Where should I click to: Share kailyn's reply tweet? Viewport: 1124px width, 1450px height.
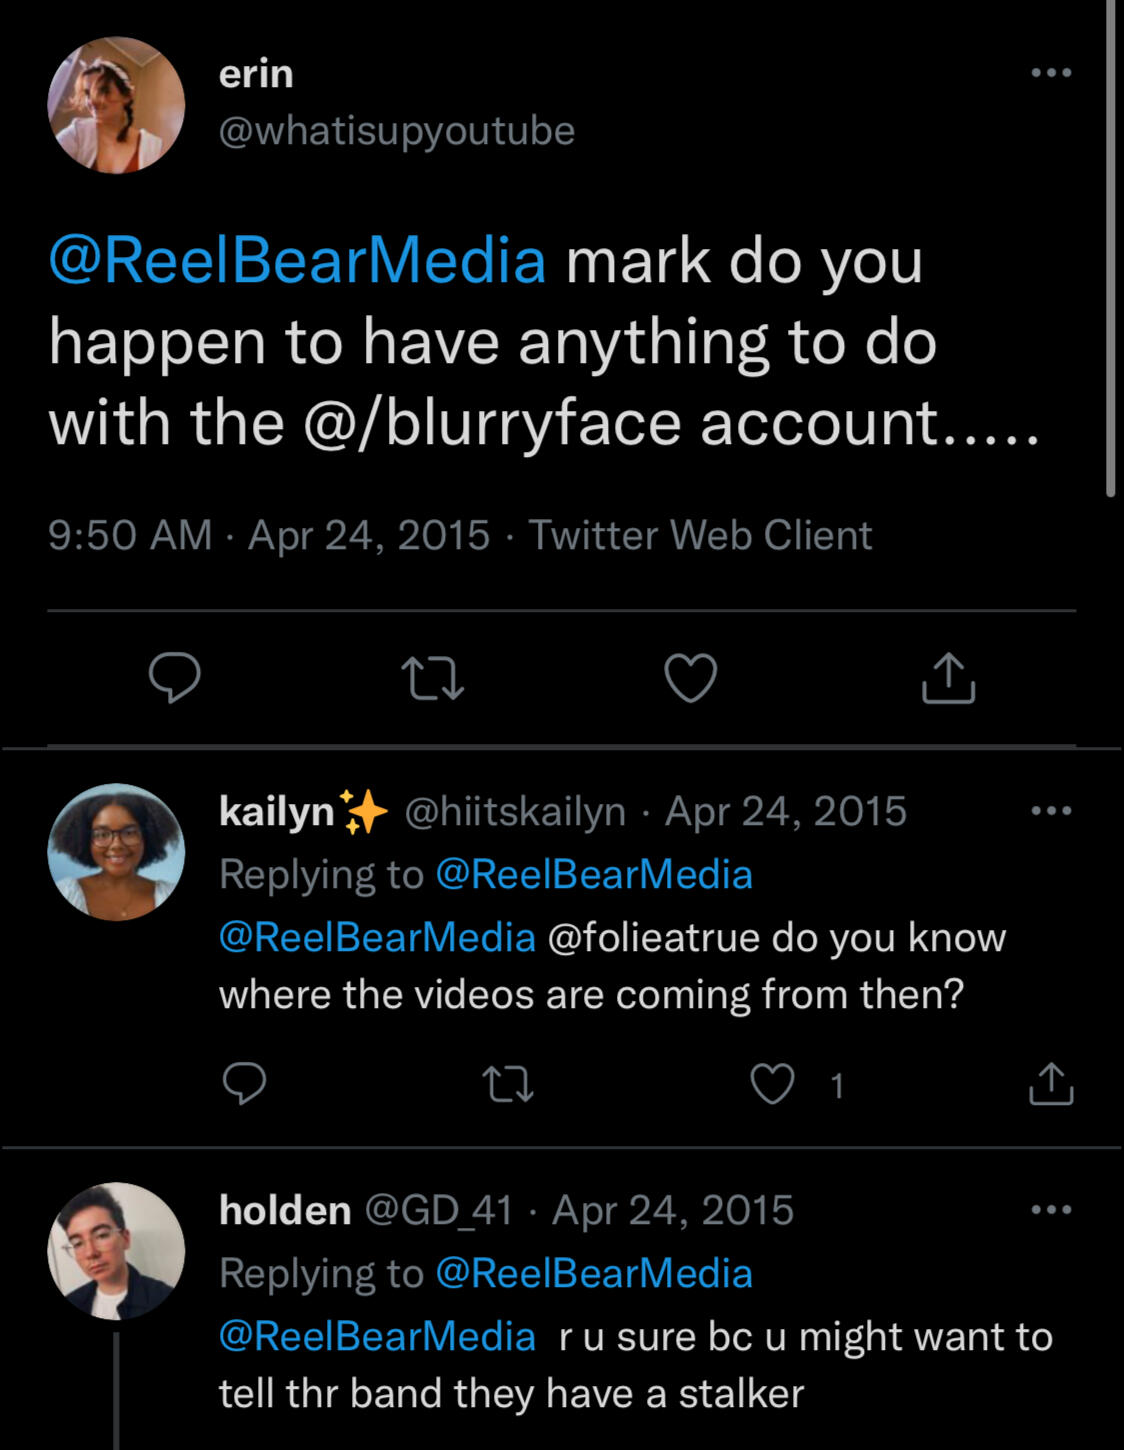tap(1051, 1084)
